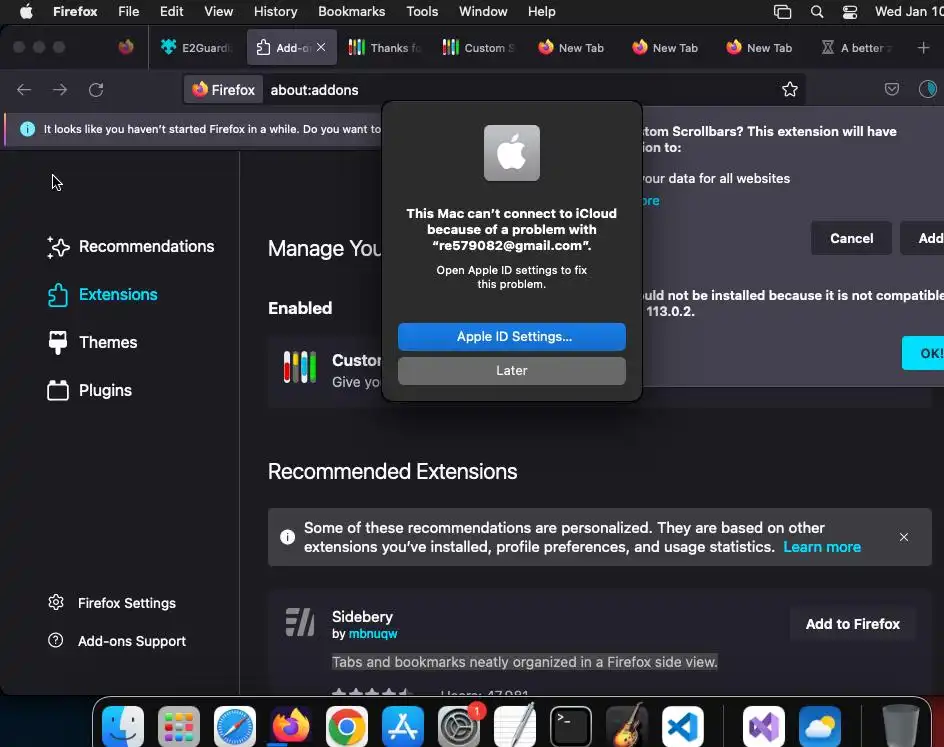944x747 pixels.
Task: Open Launchpad from the Dock
Action: coord(179,726)
